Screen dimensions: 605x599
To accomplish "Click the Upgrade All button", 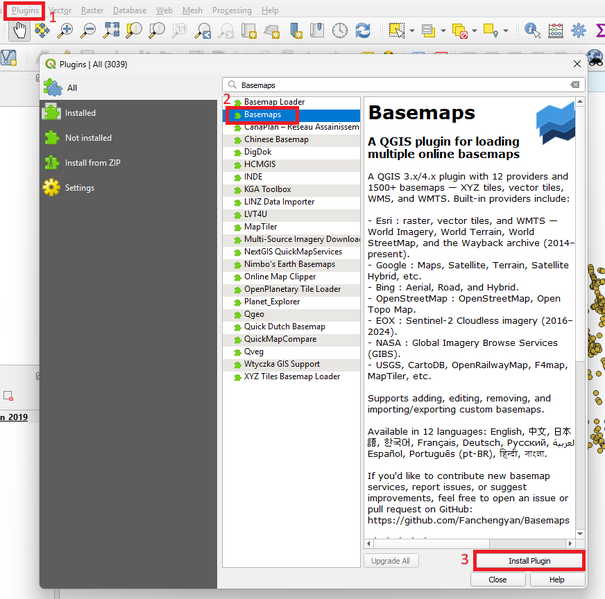I will tap(390, 561).
